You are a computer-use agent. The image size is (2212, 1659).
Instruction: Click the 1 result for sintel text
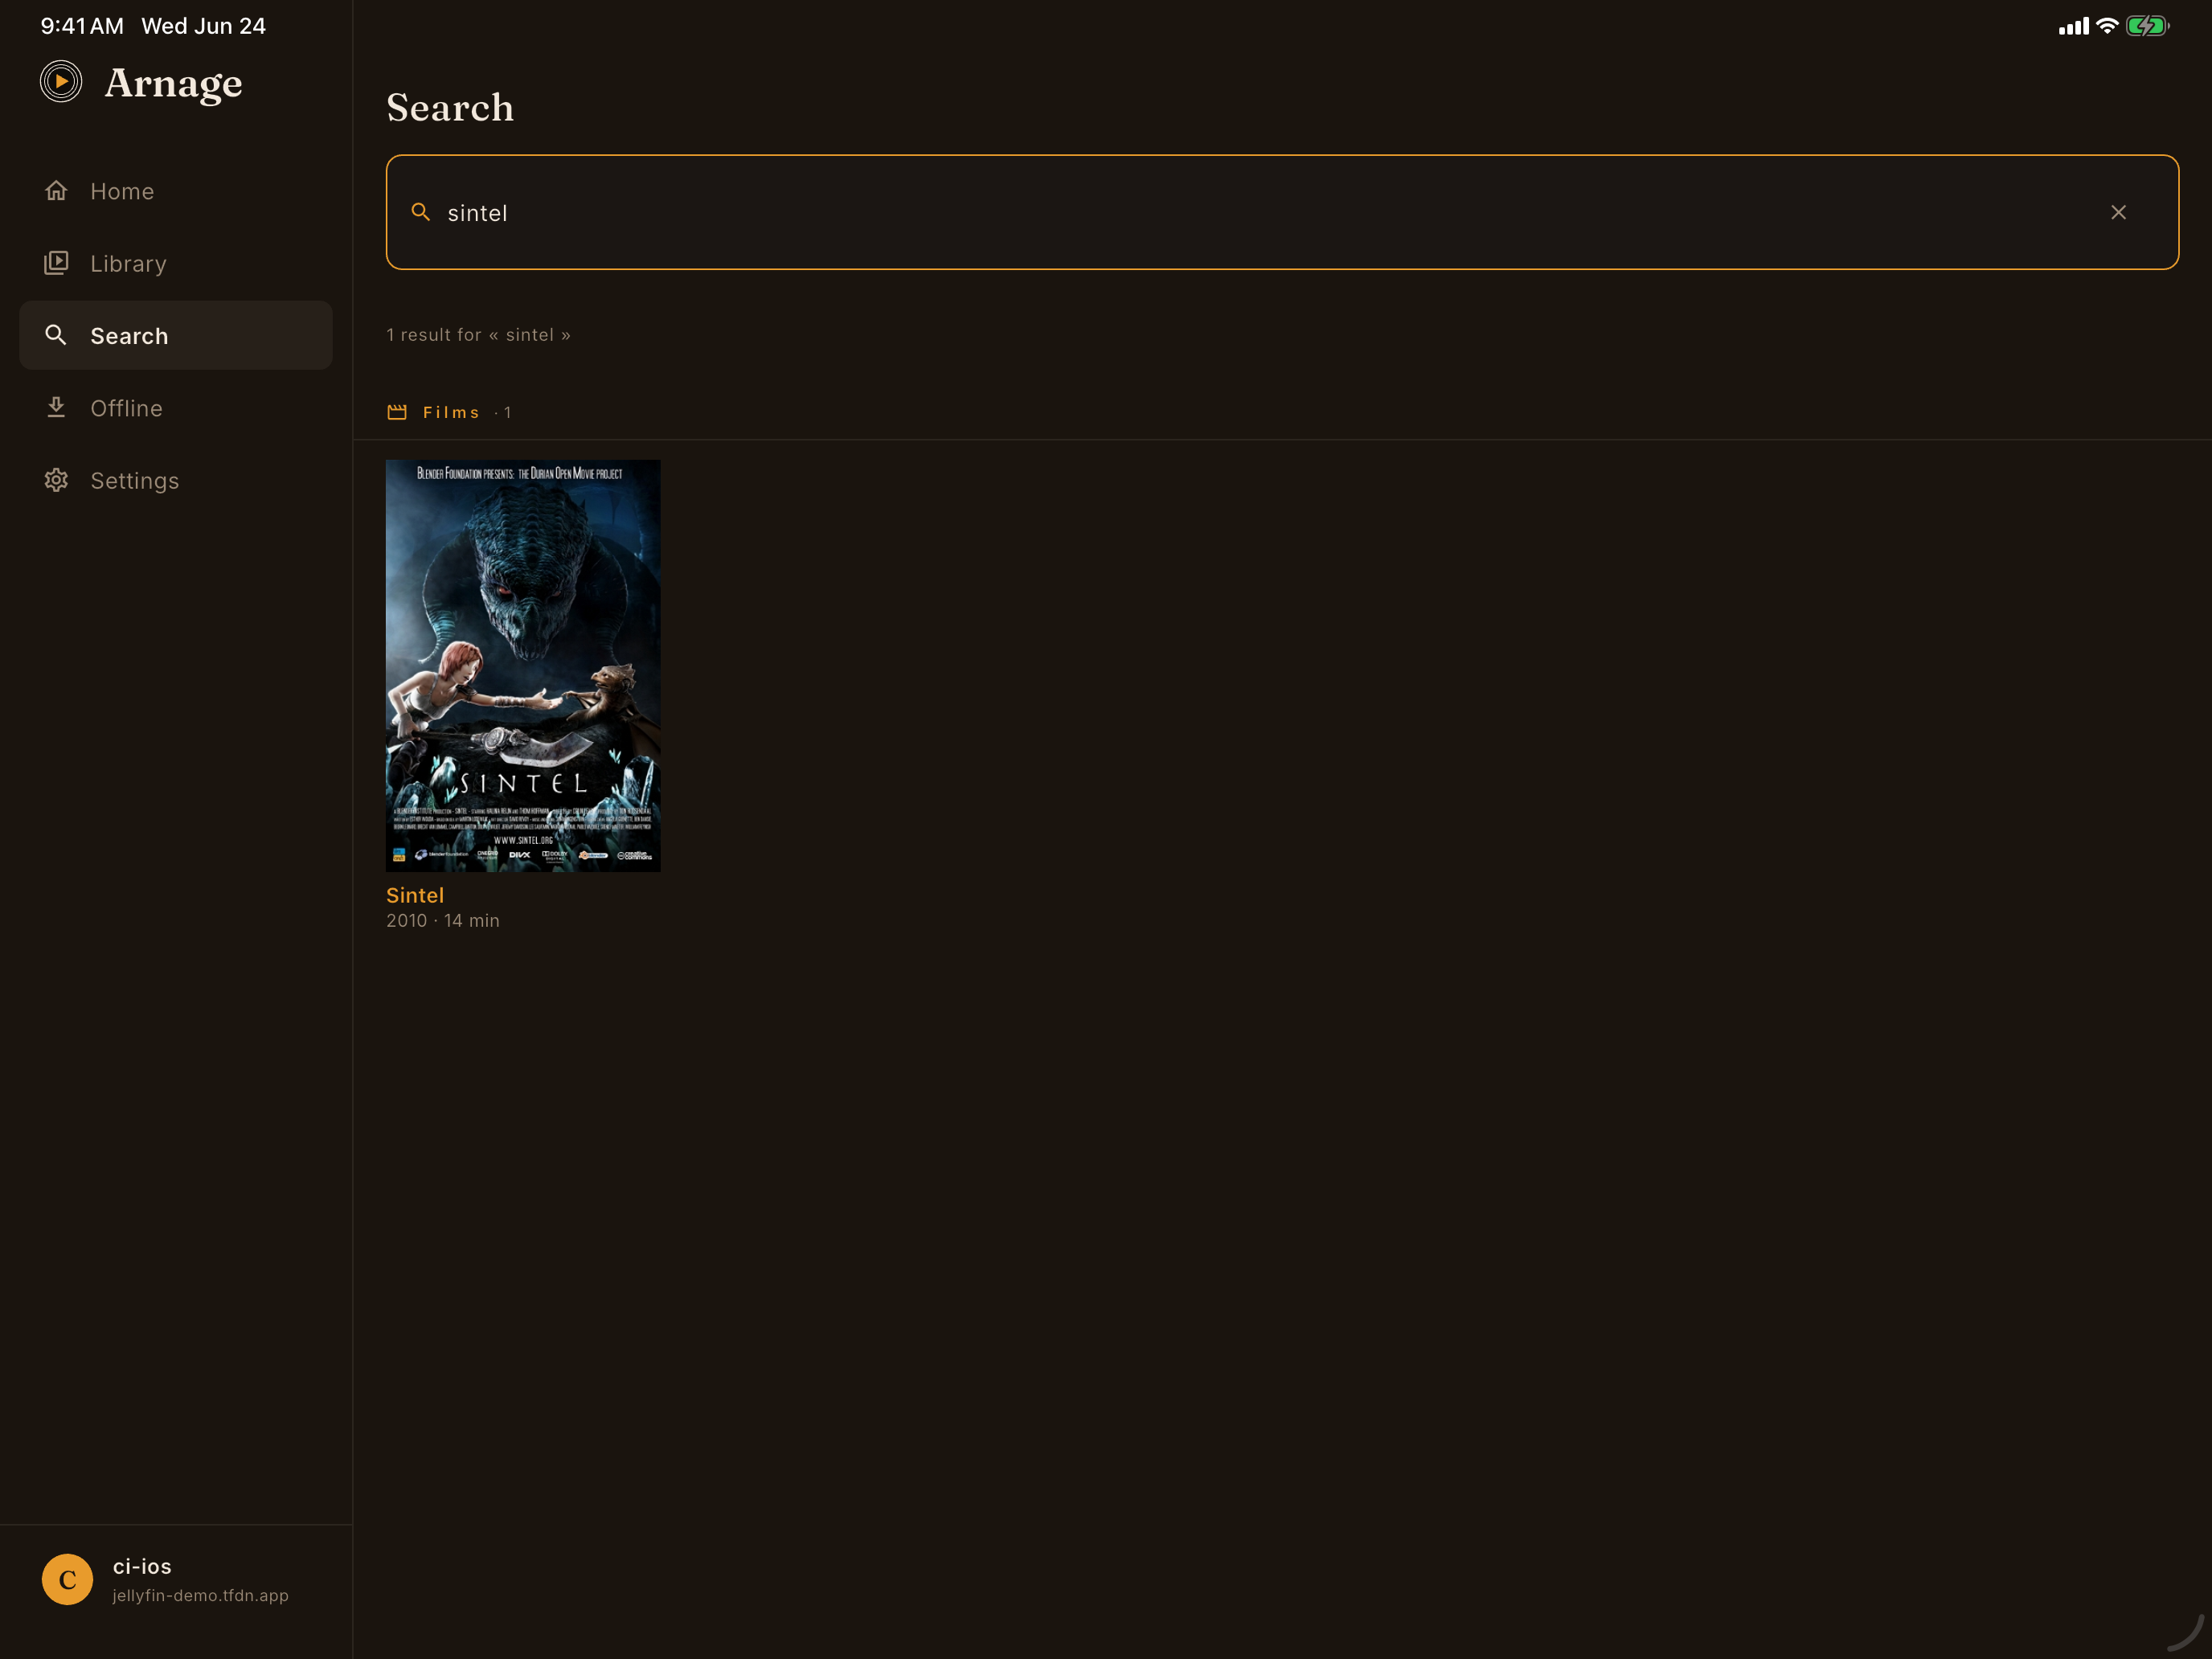(x=478, y=335)
